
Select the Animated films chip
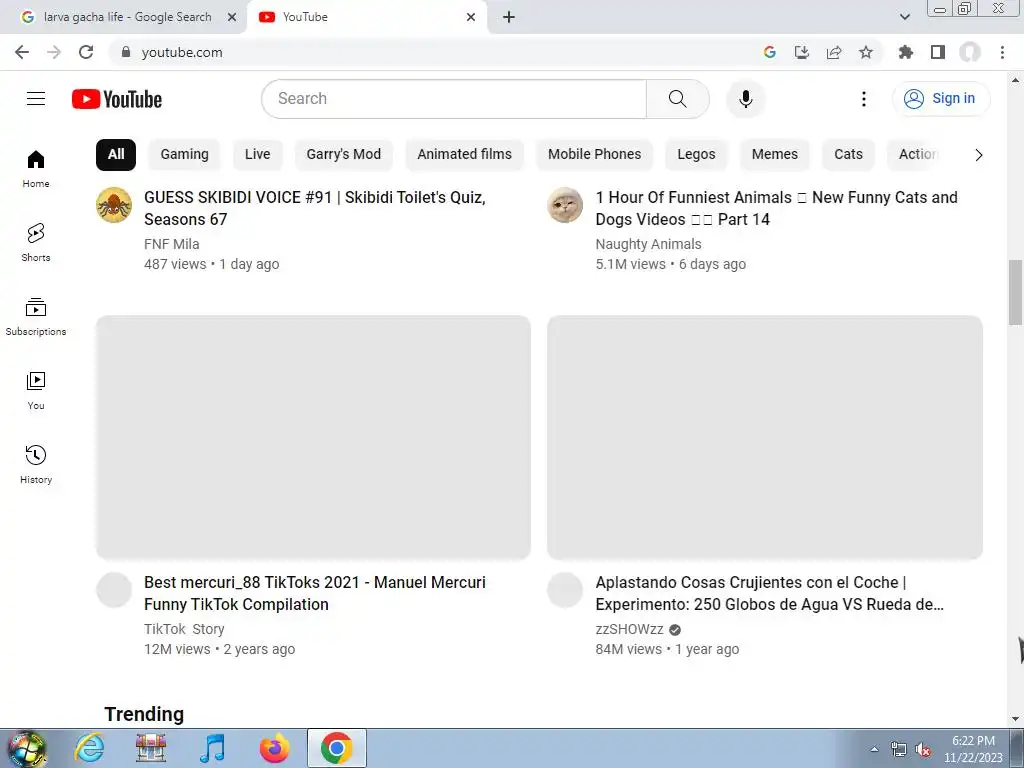tap(464, 155)
